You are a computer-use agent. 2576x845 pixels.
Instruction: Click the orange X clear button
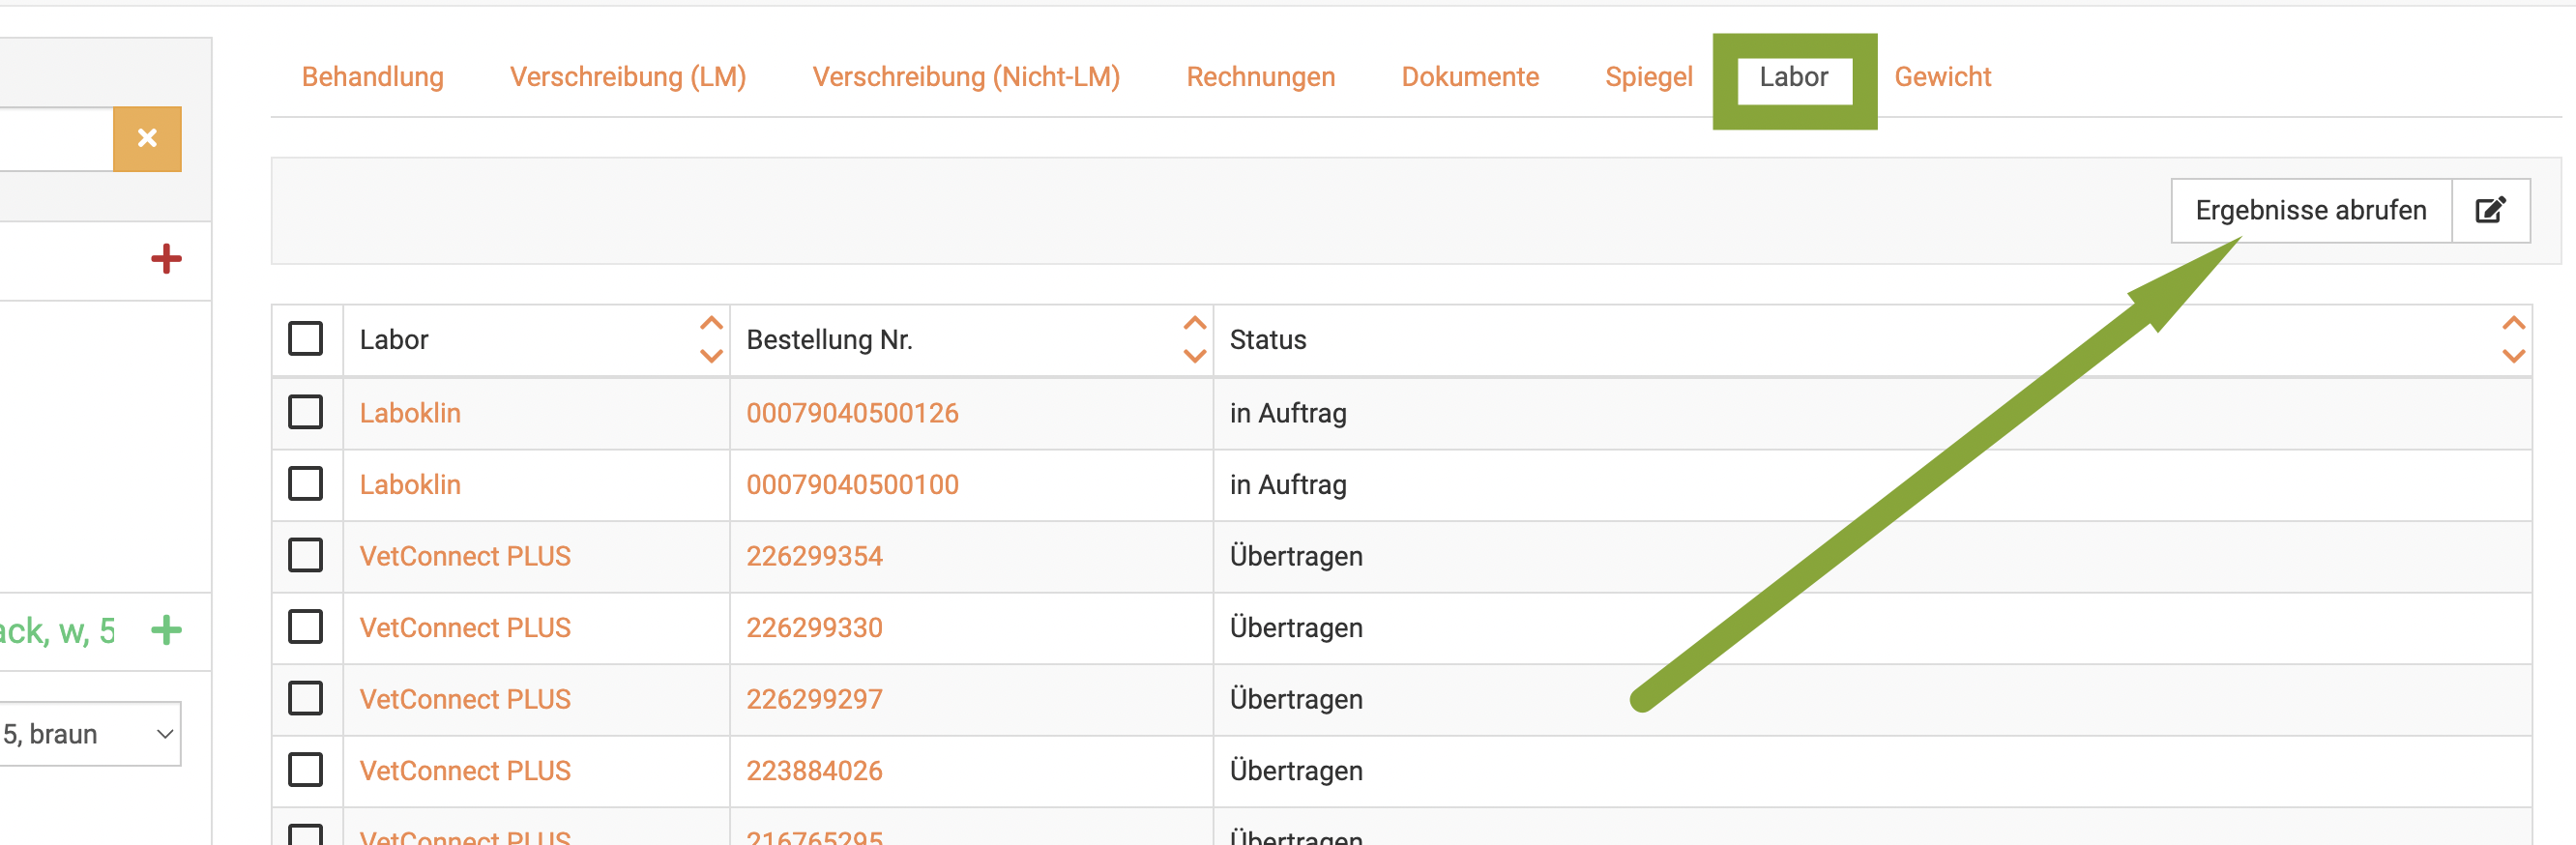[x=147, y=138]
